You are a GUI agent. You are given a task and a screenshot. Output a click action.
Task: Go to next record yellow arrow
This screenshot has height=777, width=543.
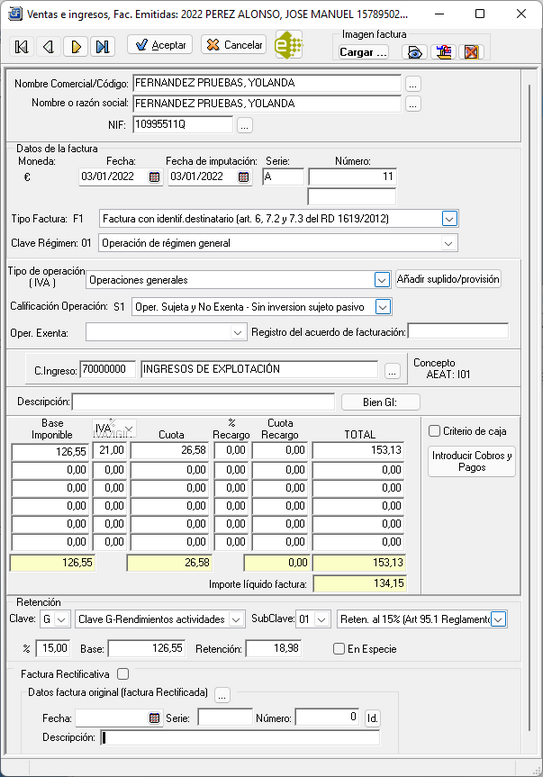[76, 47]
